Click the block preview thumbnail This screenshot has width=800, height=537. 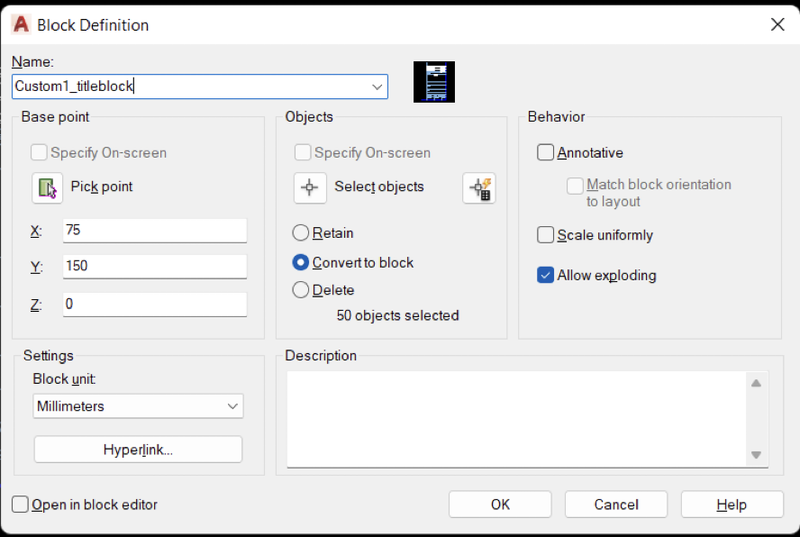point(434,82)
